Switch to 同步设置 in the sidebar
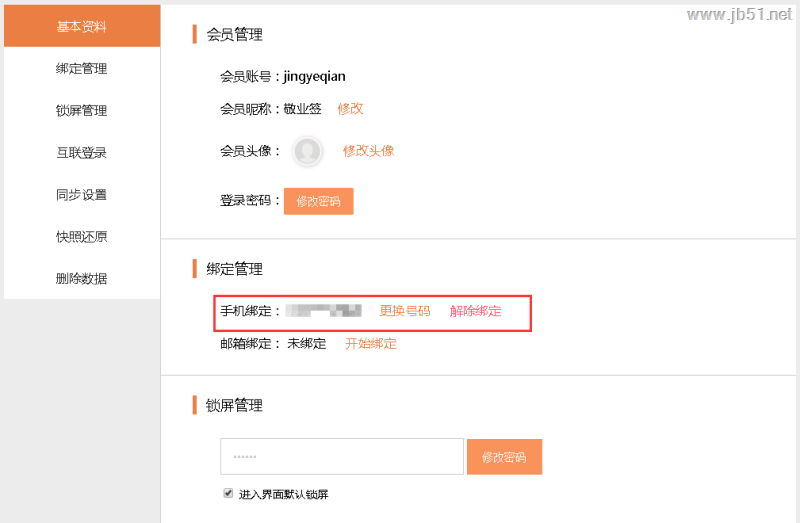The height and width of the screenshot is (523, 800). click(81, 195)
